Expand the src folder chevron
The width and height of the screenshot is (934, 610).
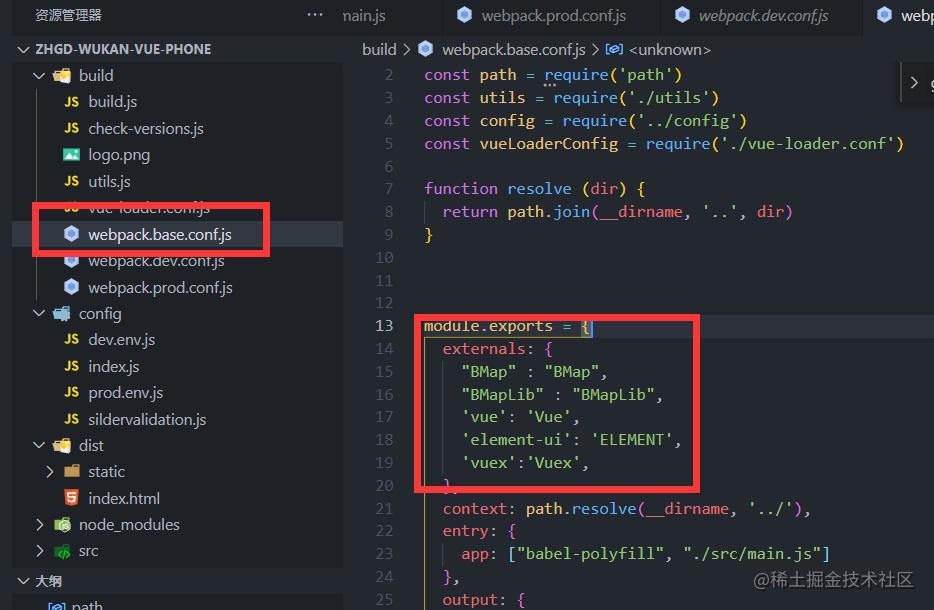[39, 551]
